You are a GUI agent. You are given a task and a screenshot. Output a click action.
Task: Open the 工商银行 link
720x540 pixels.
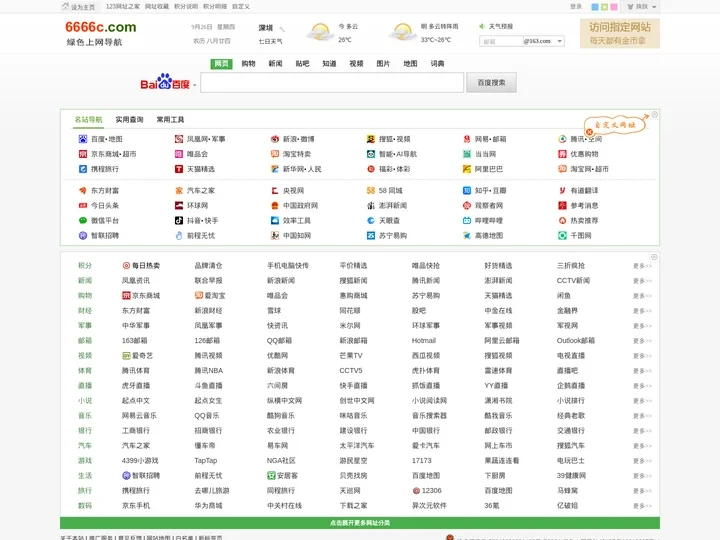coord(136,431)
